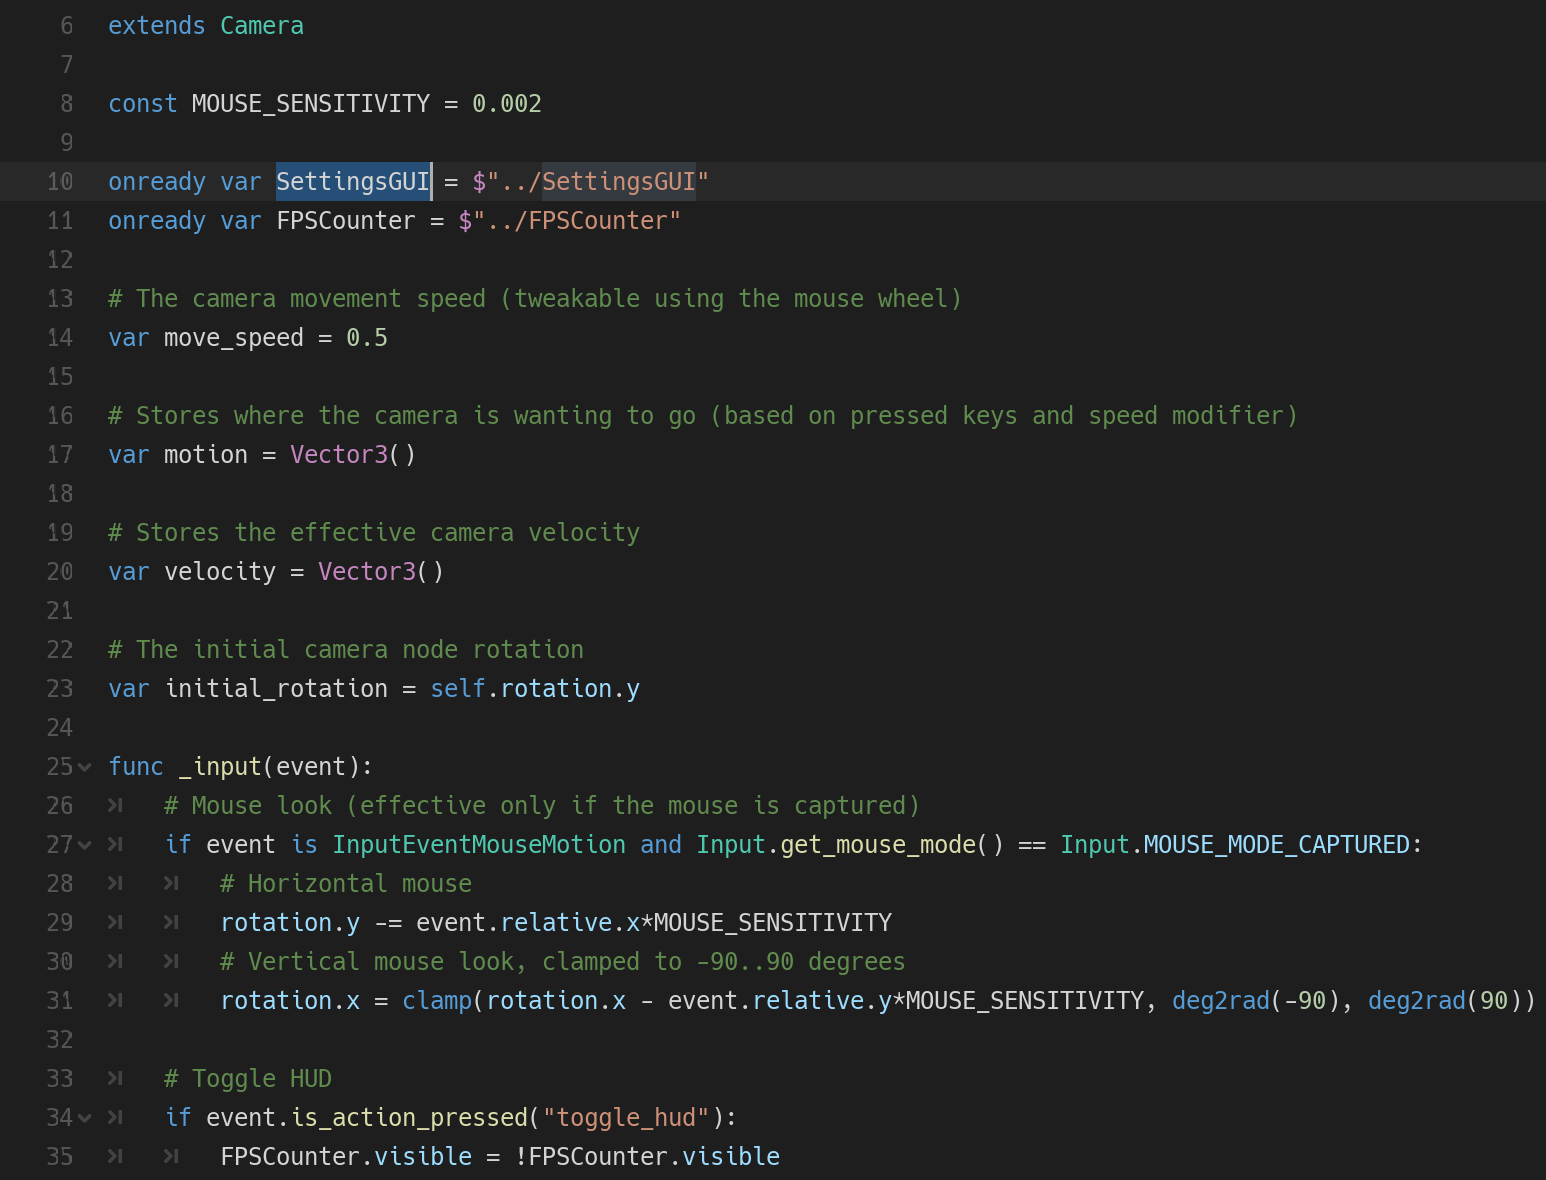Click the Stores where the camera is wanting comment

click(x=703, y=416)
